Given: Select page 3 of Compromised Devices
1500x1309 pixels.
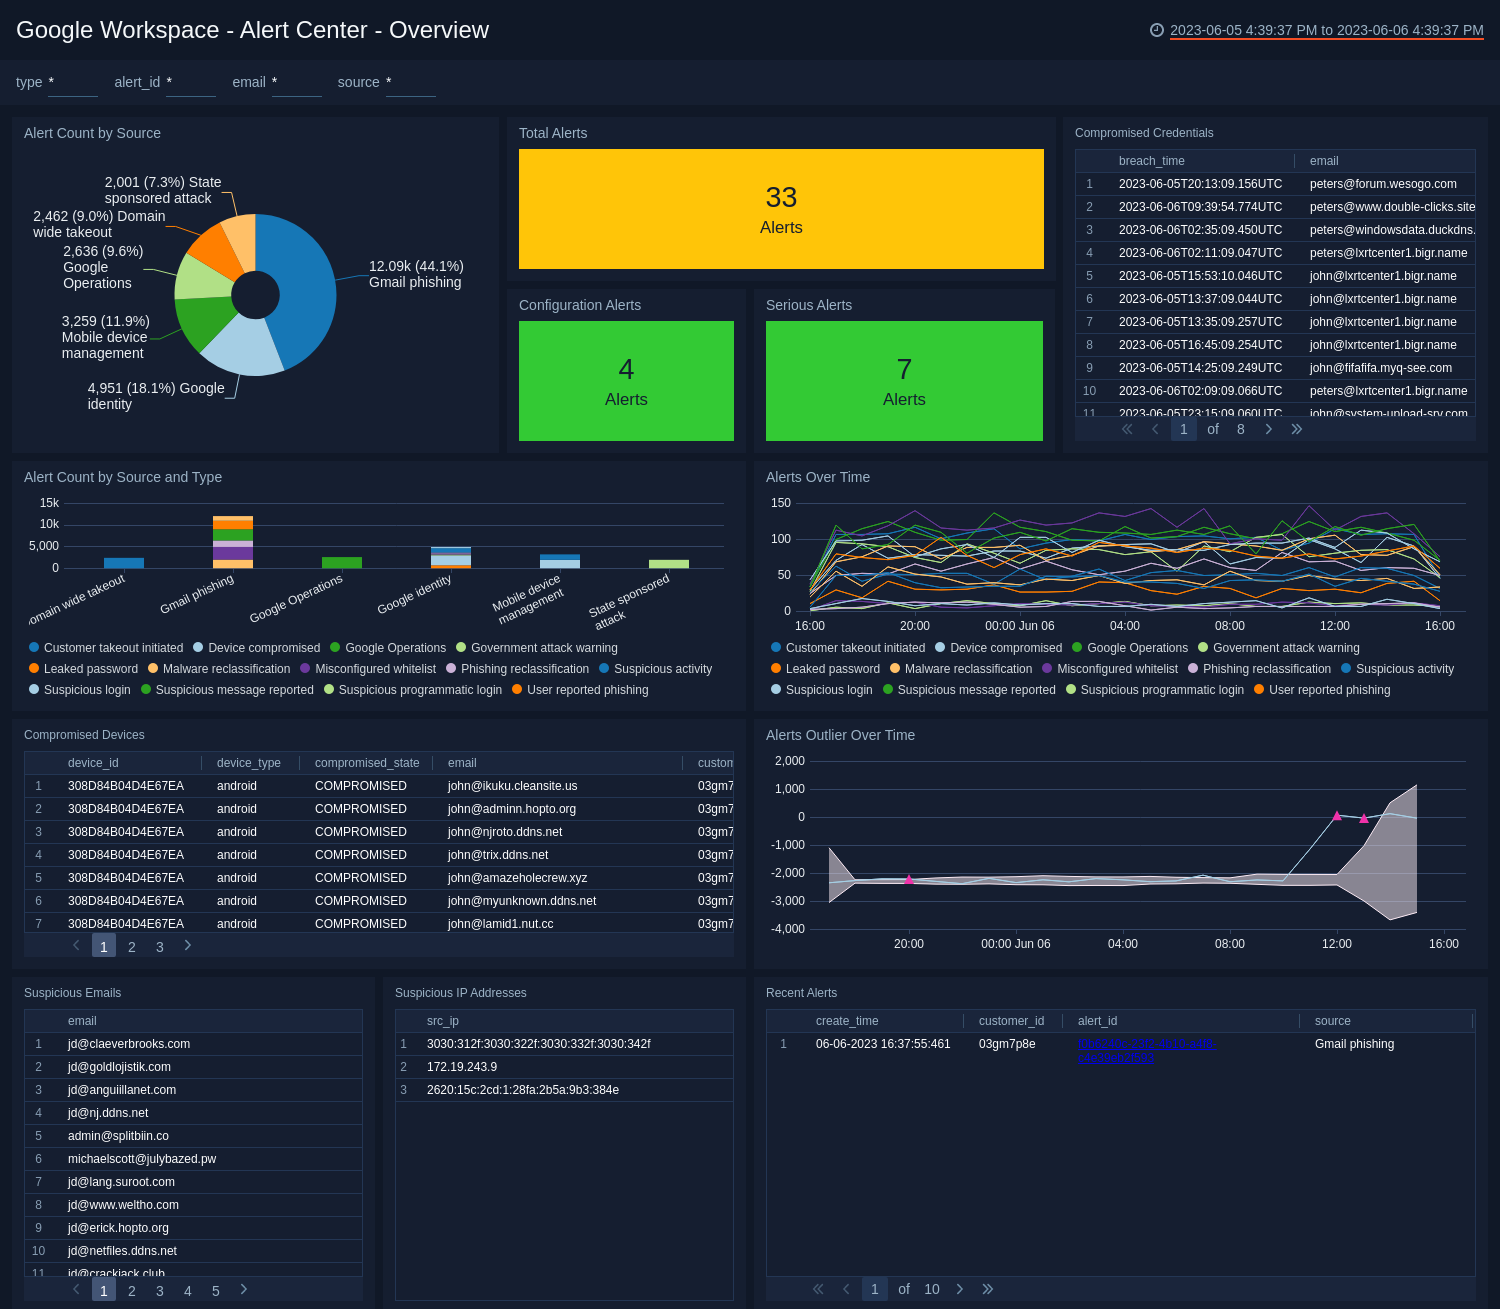Looking at the screenshot, I should click(x=159, y=945).
